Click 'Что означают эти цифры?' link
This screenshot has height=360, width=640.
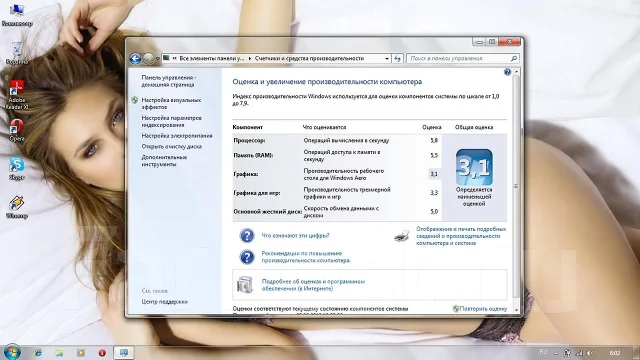coord(295,236)
